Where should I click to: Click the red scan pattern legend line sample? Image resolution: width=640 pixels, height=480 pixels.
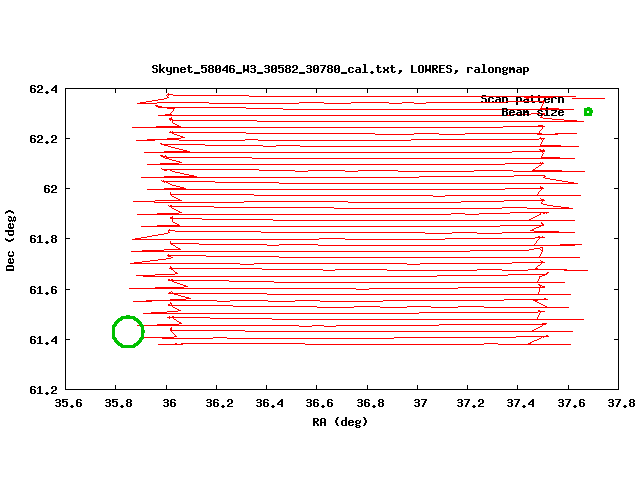click(588, 98)
